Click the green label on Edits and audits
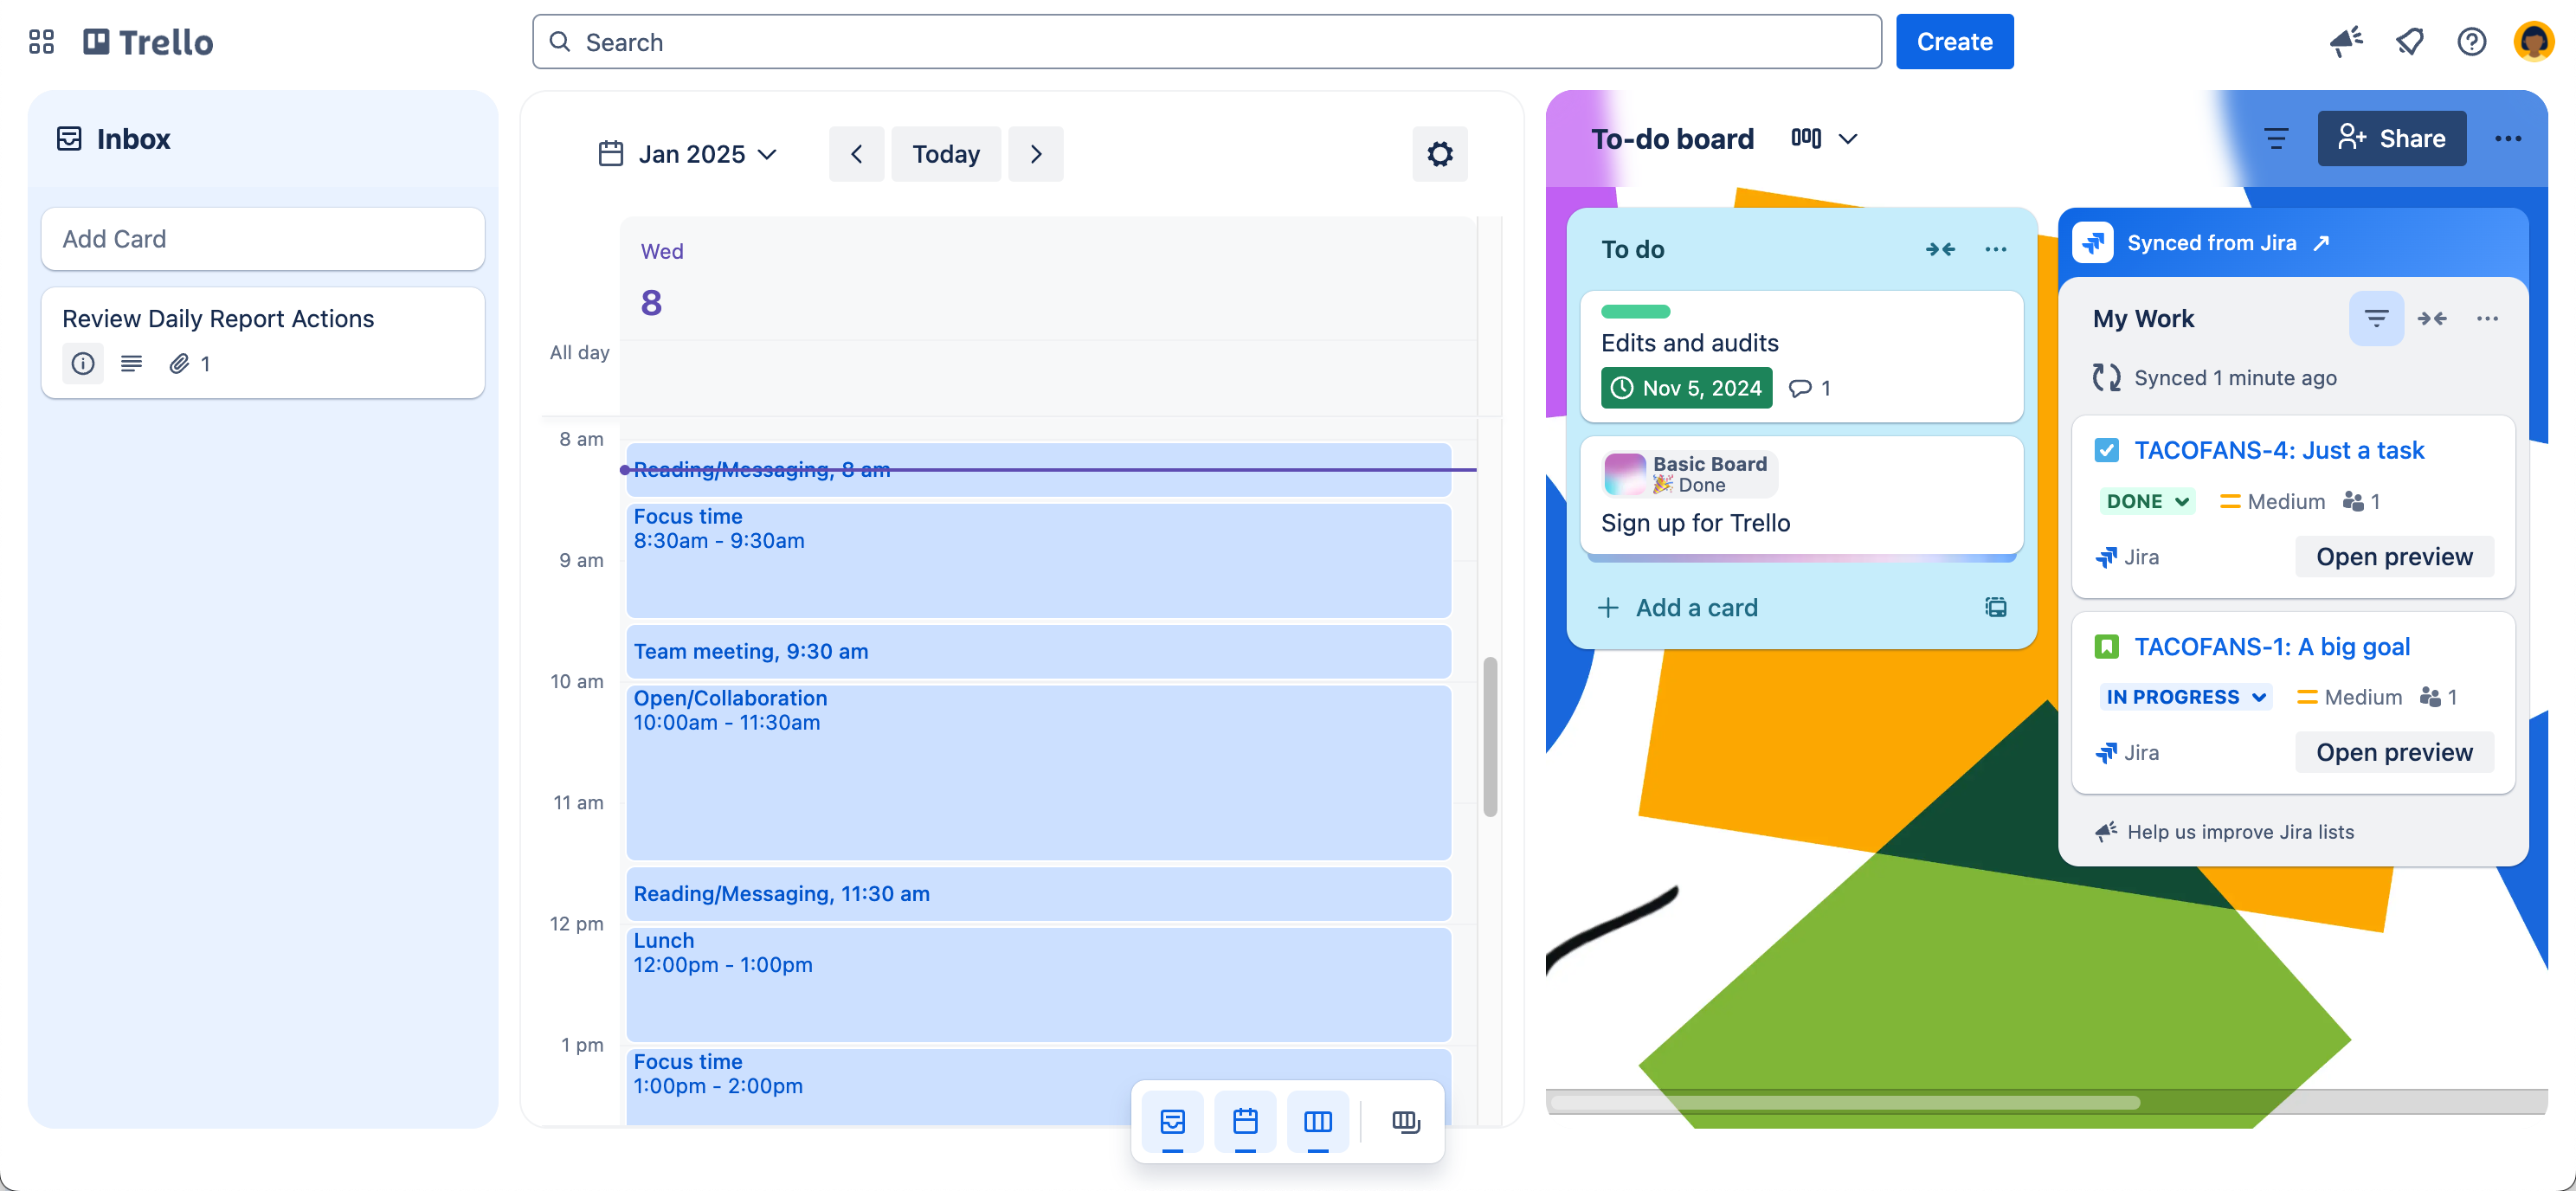Viewport: 2576px width, 1191px height. (1635, 311)
